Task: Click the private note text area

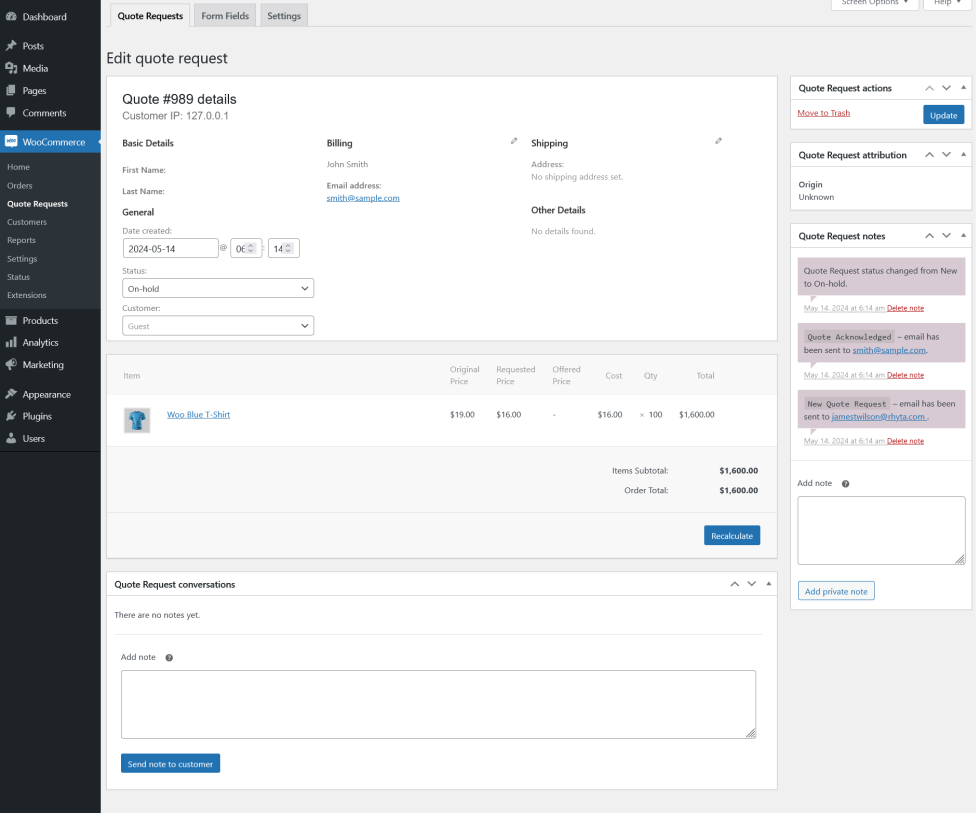Action: pyautogui.click(x=881, y=531)
